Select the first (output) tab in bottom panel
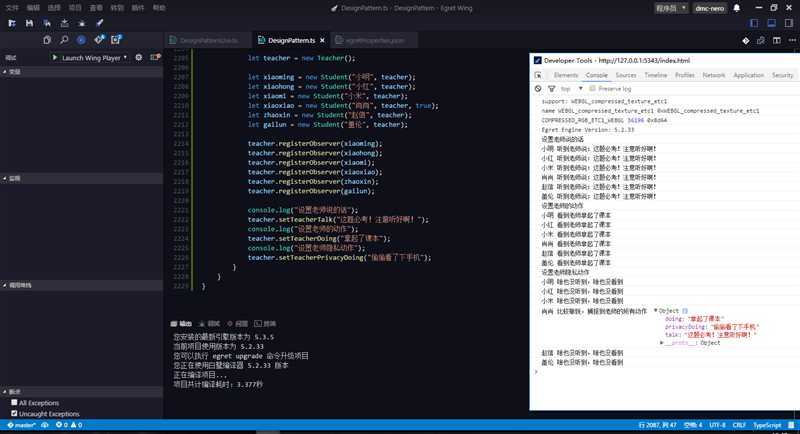The width and height of the screenshot is (800, 434). pyautogui.click(x=182, y=324)
